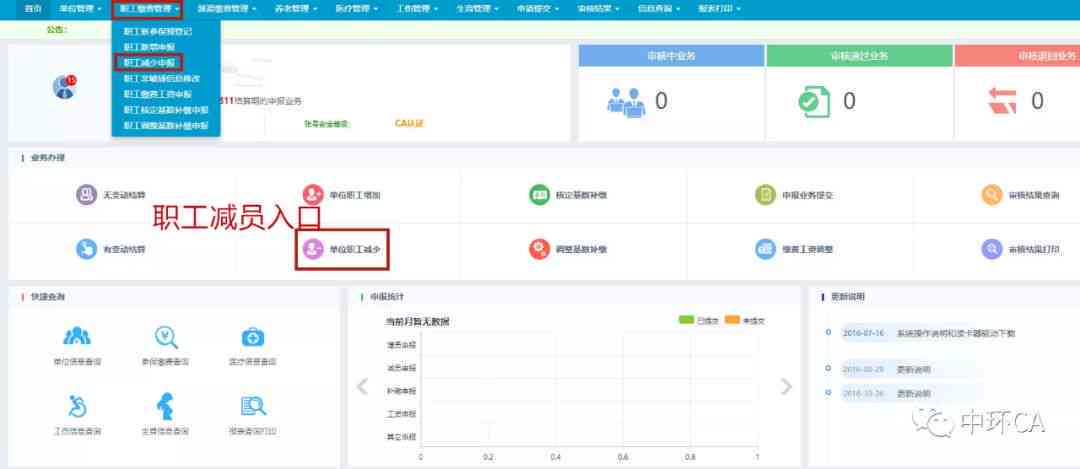Viewport: 1080px width, 469px height.
Task: Select 职工新参保预登记 in the dropdown
Action: [158, 32]
